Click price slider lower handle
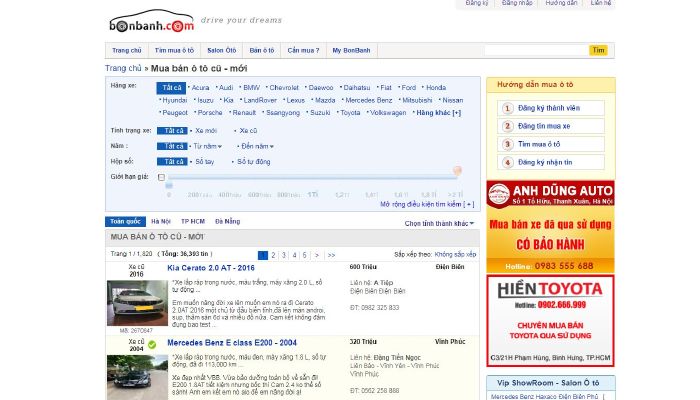 [x=169, y=185]
